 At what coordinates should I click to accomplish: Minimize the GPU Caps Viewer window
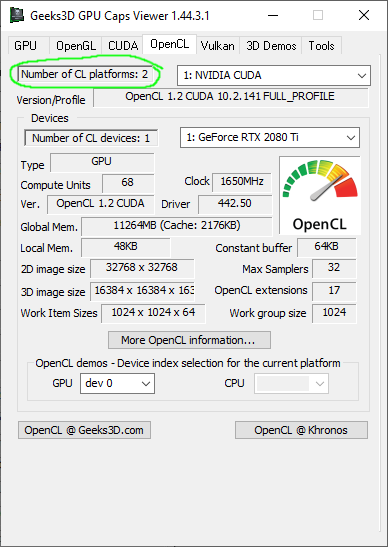click(272, 15)
